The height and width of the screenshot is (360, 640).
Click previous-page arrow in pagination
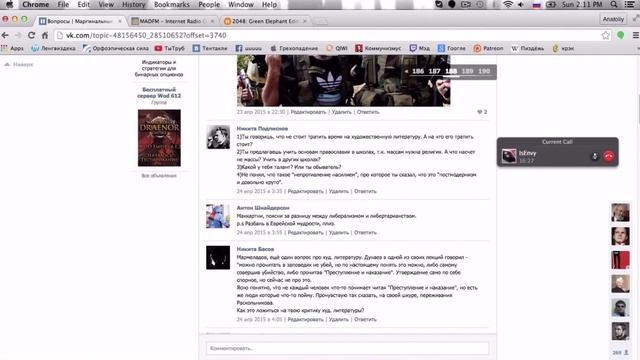tap(407, 71)
